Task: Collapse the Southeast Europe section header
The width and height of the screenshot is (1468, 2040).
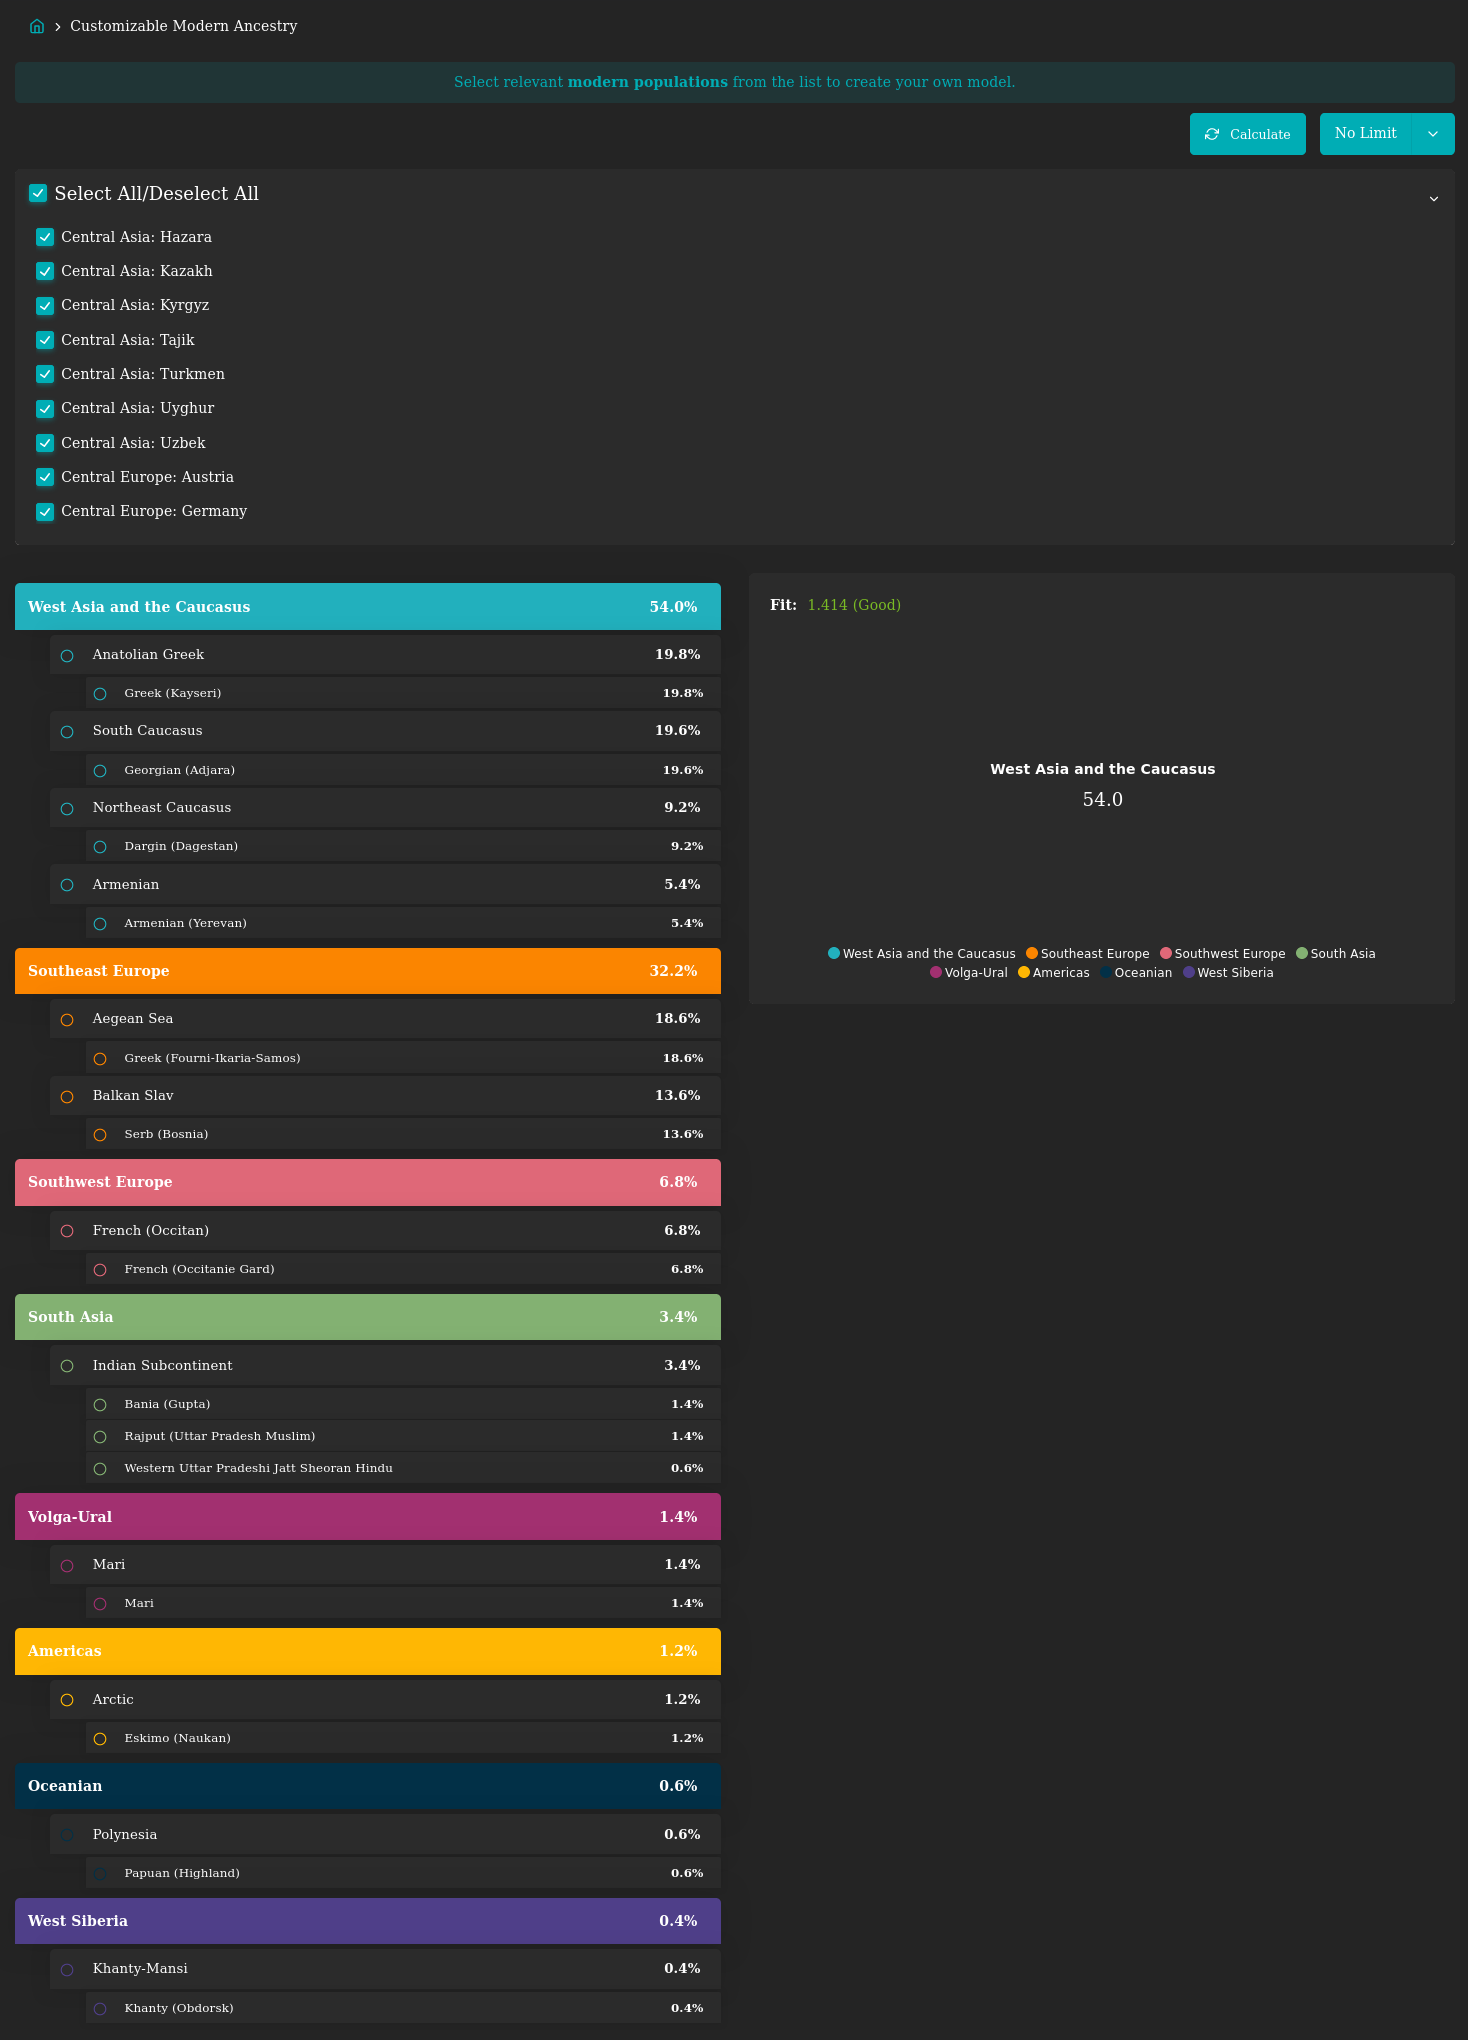Action: (368, 971)
